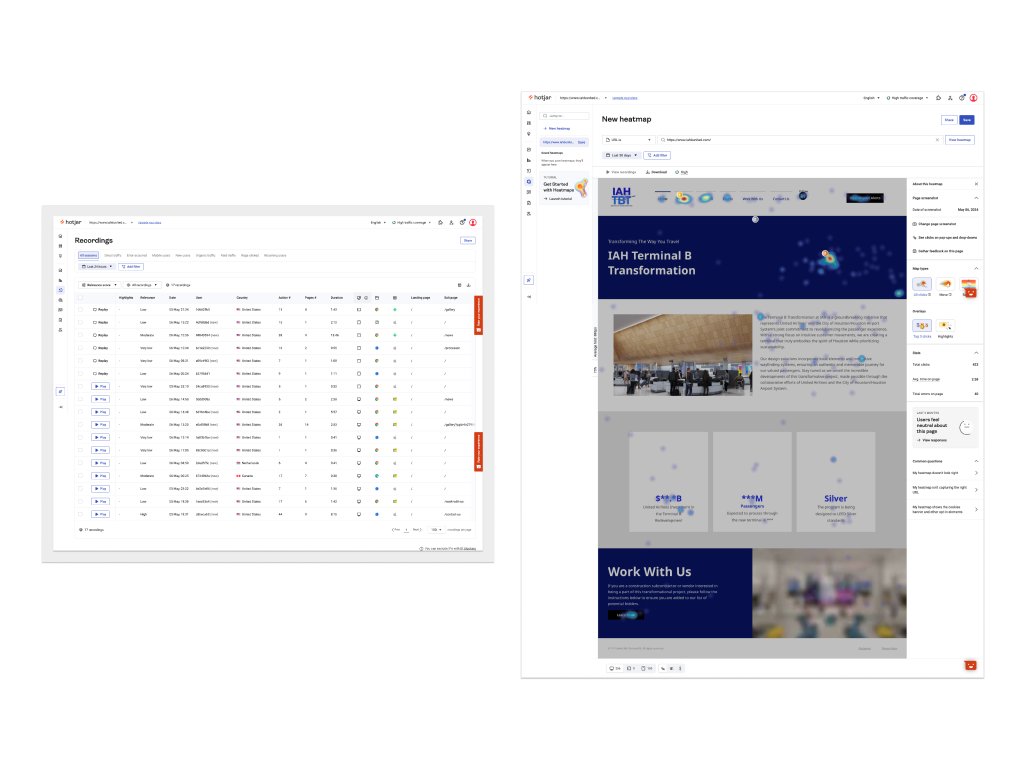Image resolution: width=1024 pixels, height=768 pixels.
Task: Click Hotjar logo in heatmap window
Action: (540, 97)
